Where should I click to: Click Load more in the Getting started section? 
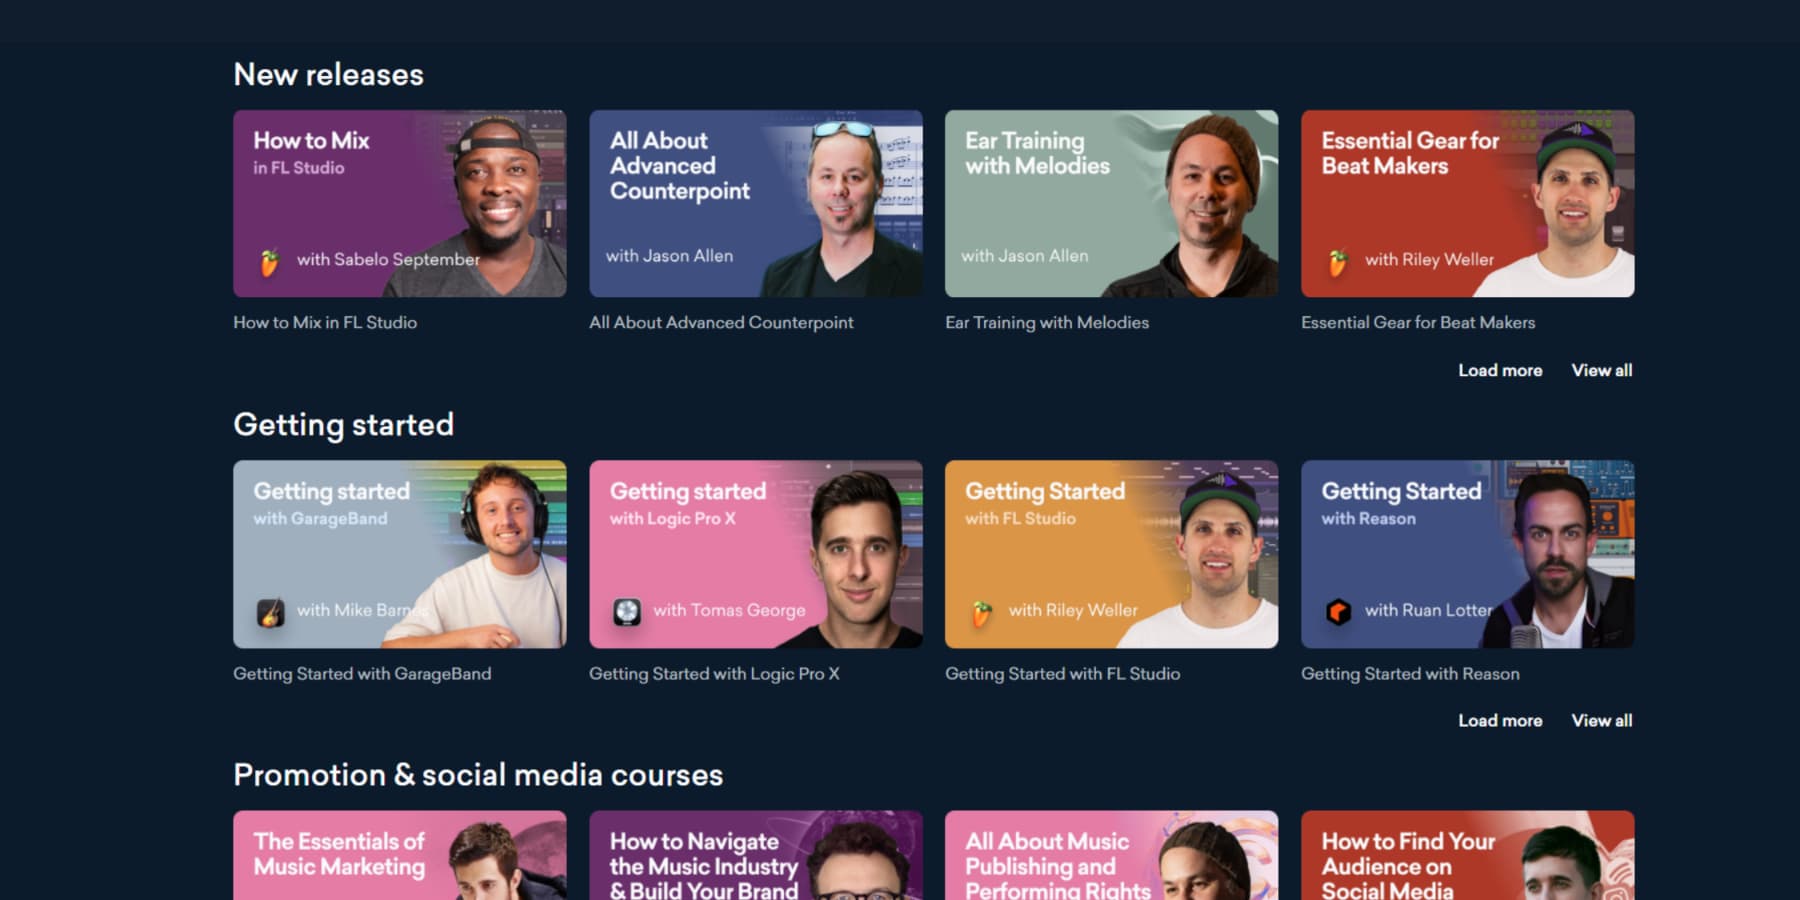1500,720
